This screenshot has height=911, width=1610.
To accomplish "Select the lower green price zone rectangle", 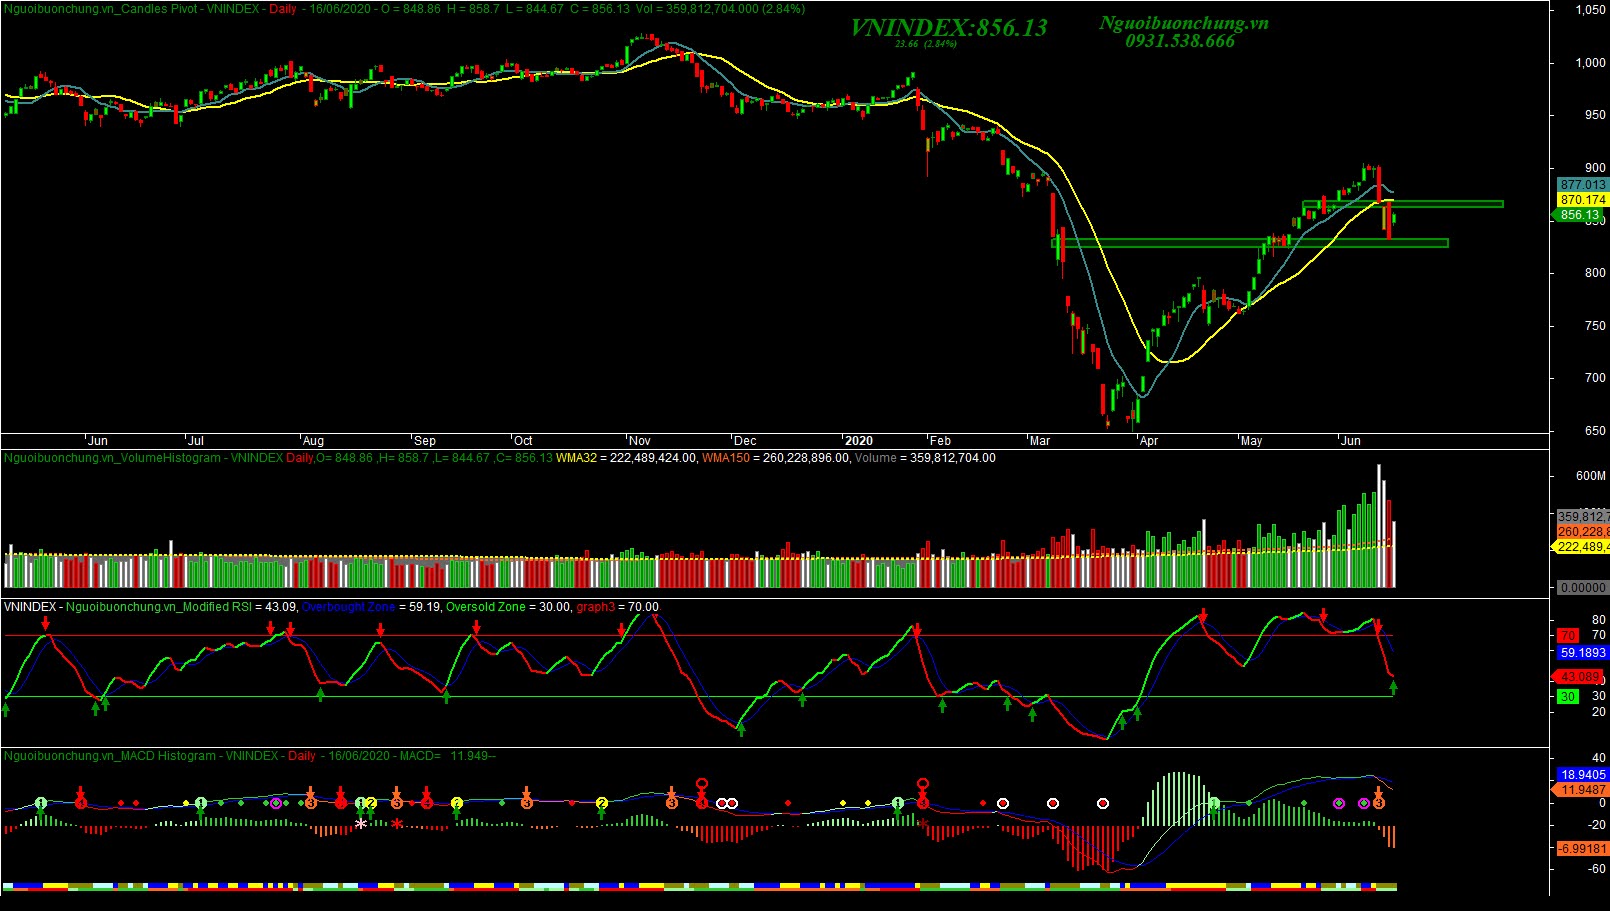I will tap(1249, 243).
